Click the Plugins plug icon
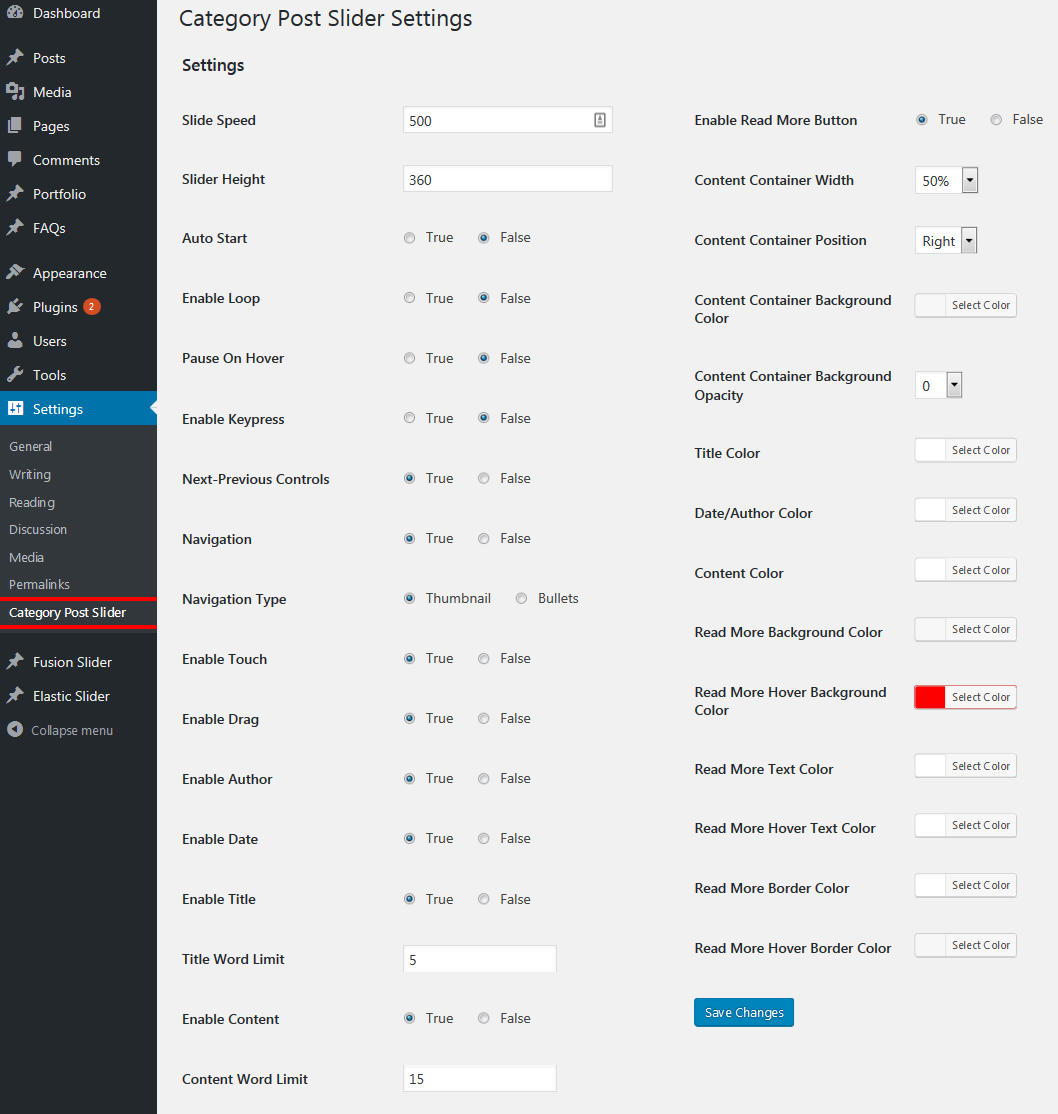 [15, 306]
